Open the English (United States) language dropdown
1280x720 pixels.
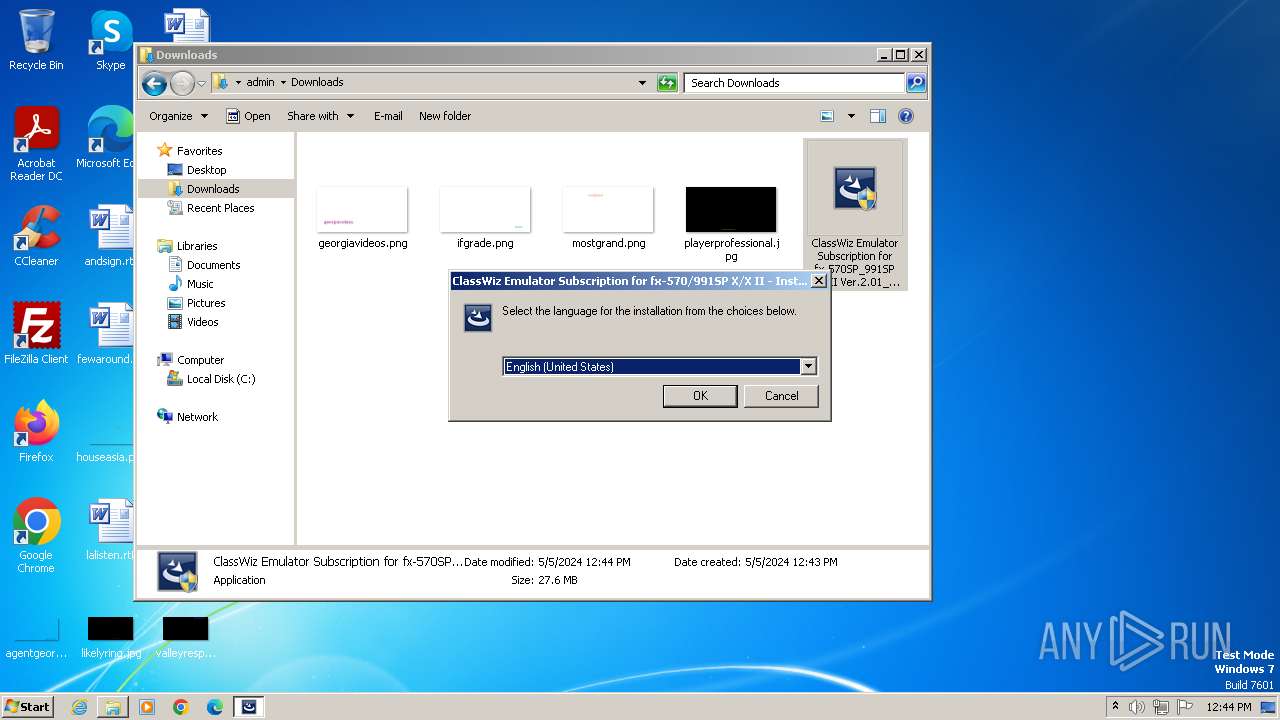[808, 367]
